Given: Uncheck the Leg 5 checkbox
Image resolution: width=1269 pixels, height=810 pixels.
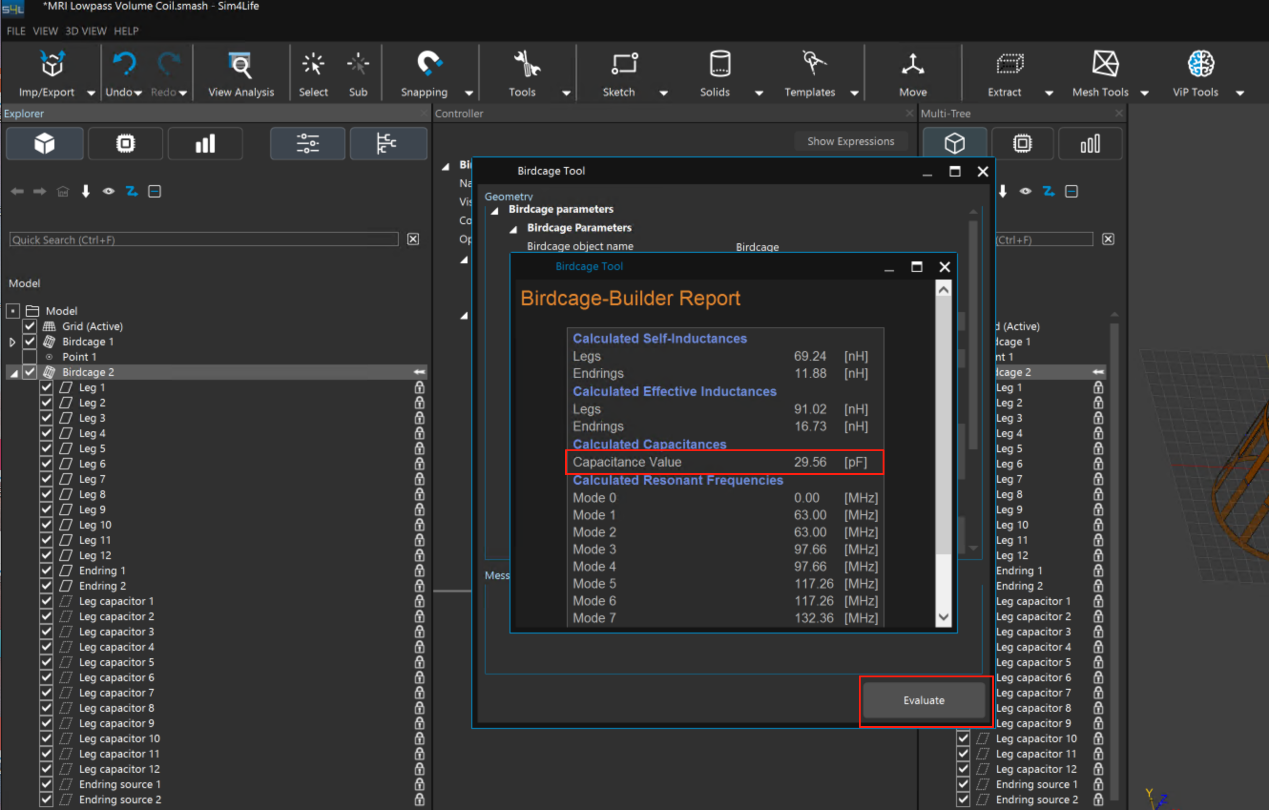Looking at the screenshot, I should pos(46,449).
